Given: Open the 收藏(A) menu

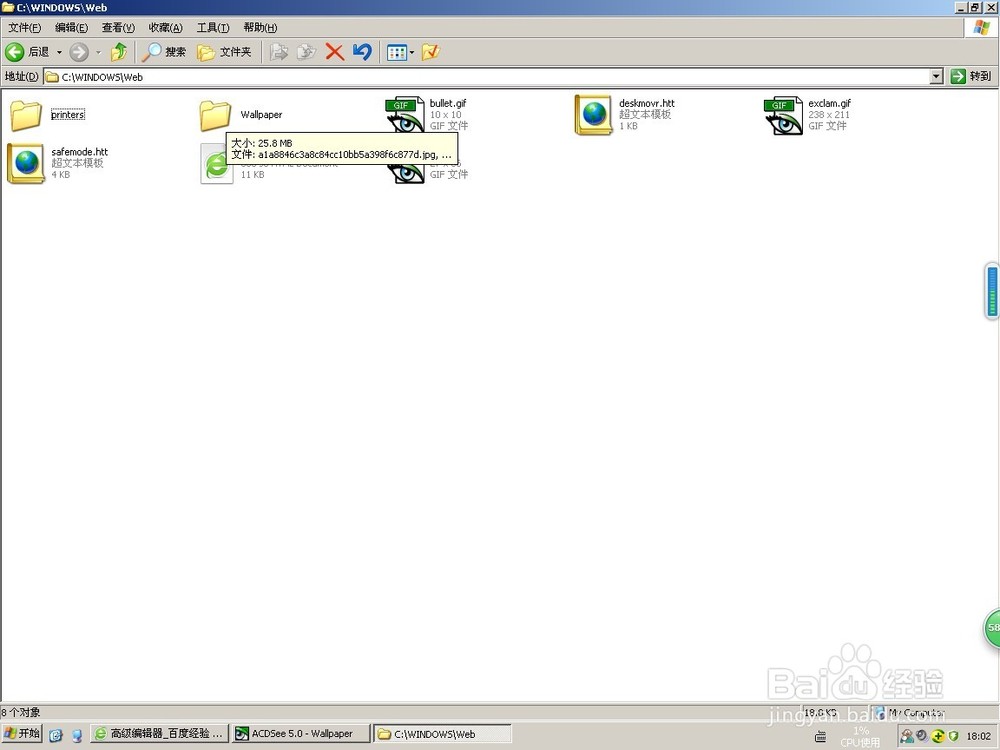Looking at the screenshot, I should pos(165,27).
